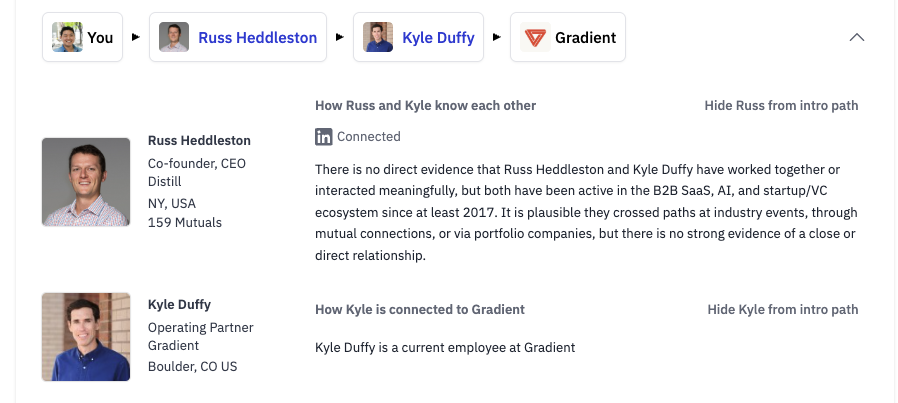Click the Russ Heddleston name heading
Screen dimensions: 898x403
(x=199, y=140)
